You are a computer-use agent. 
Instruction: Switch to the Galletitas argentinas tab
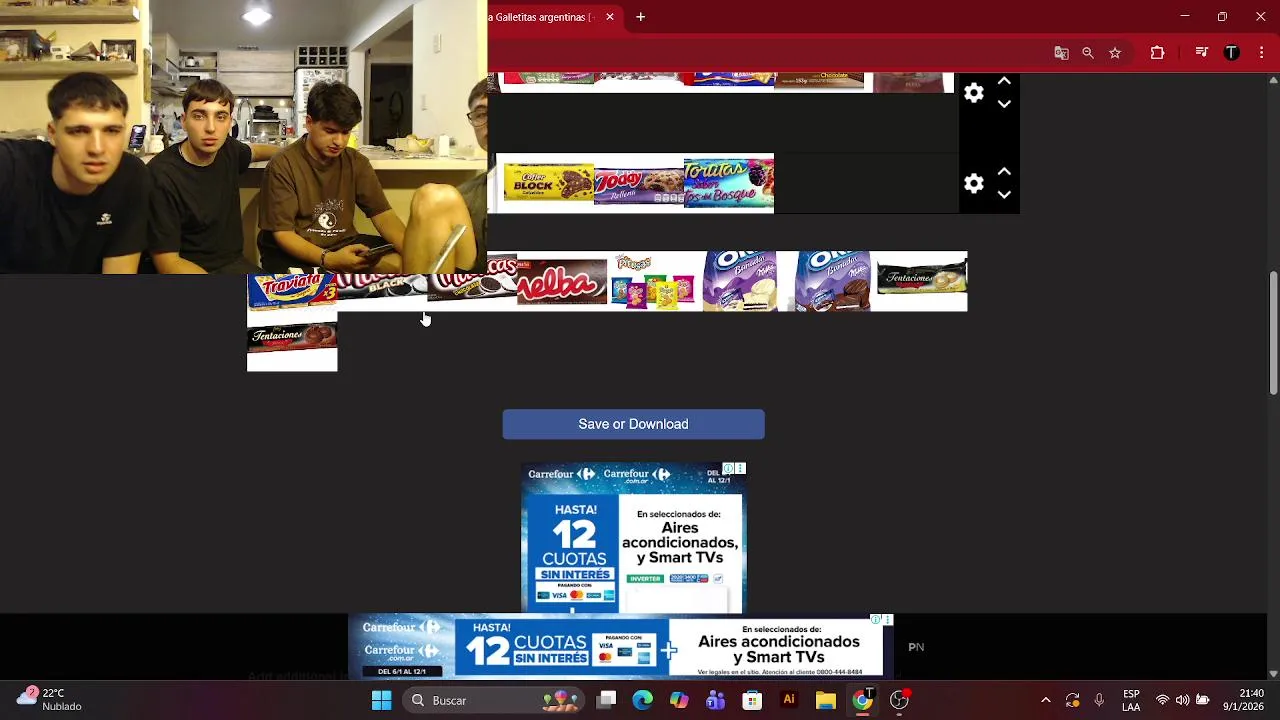point(544,17)
